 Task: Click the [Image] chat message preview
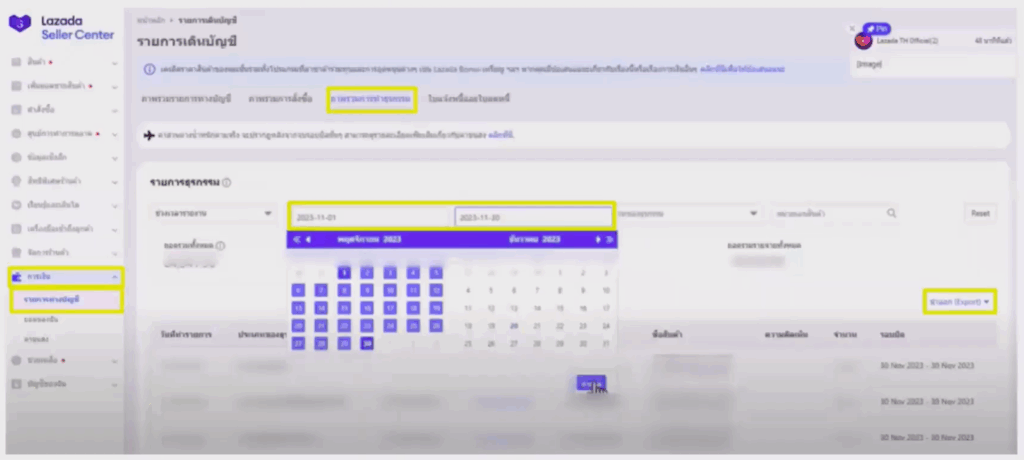(x=869, y=64)
